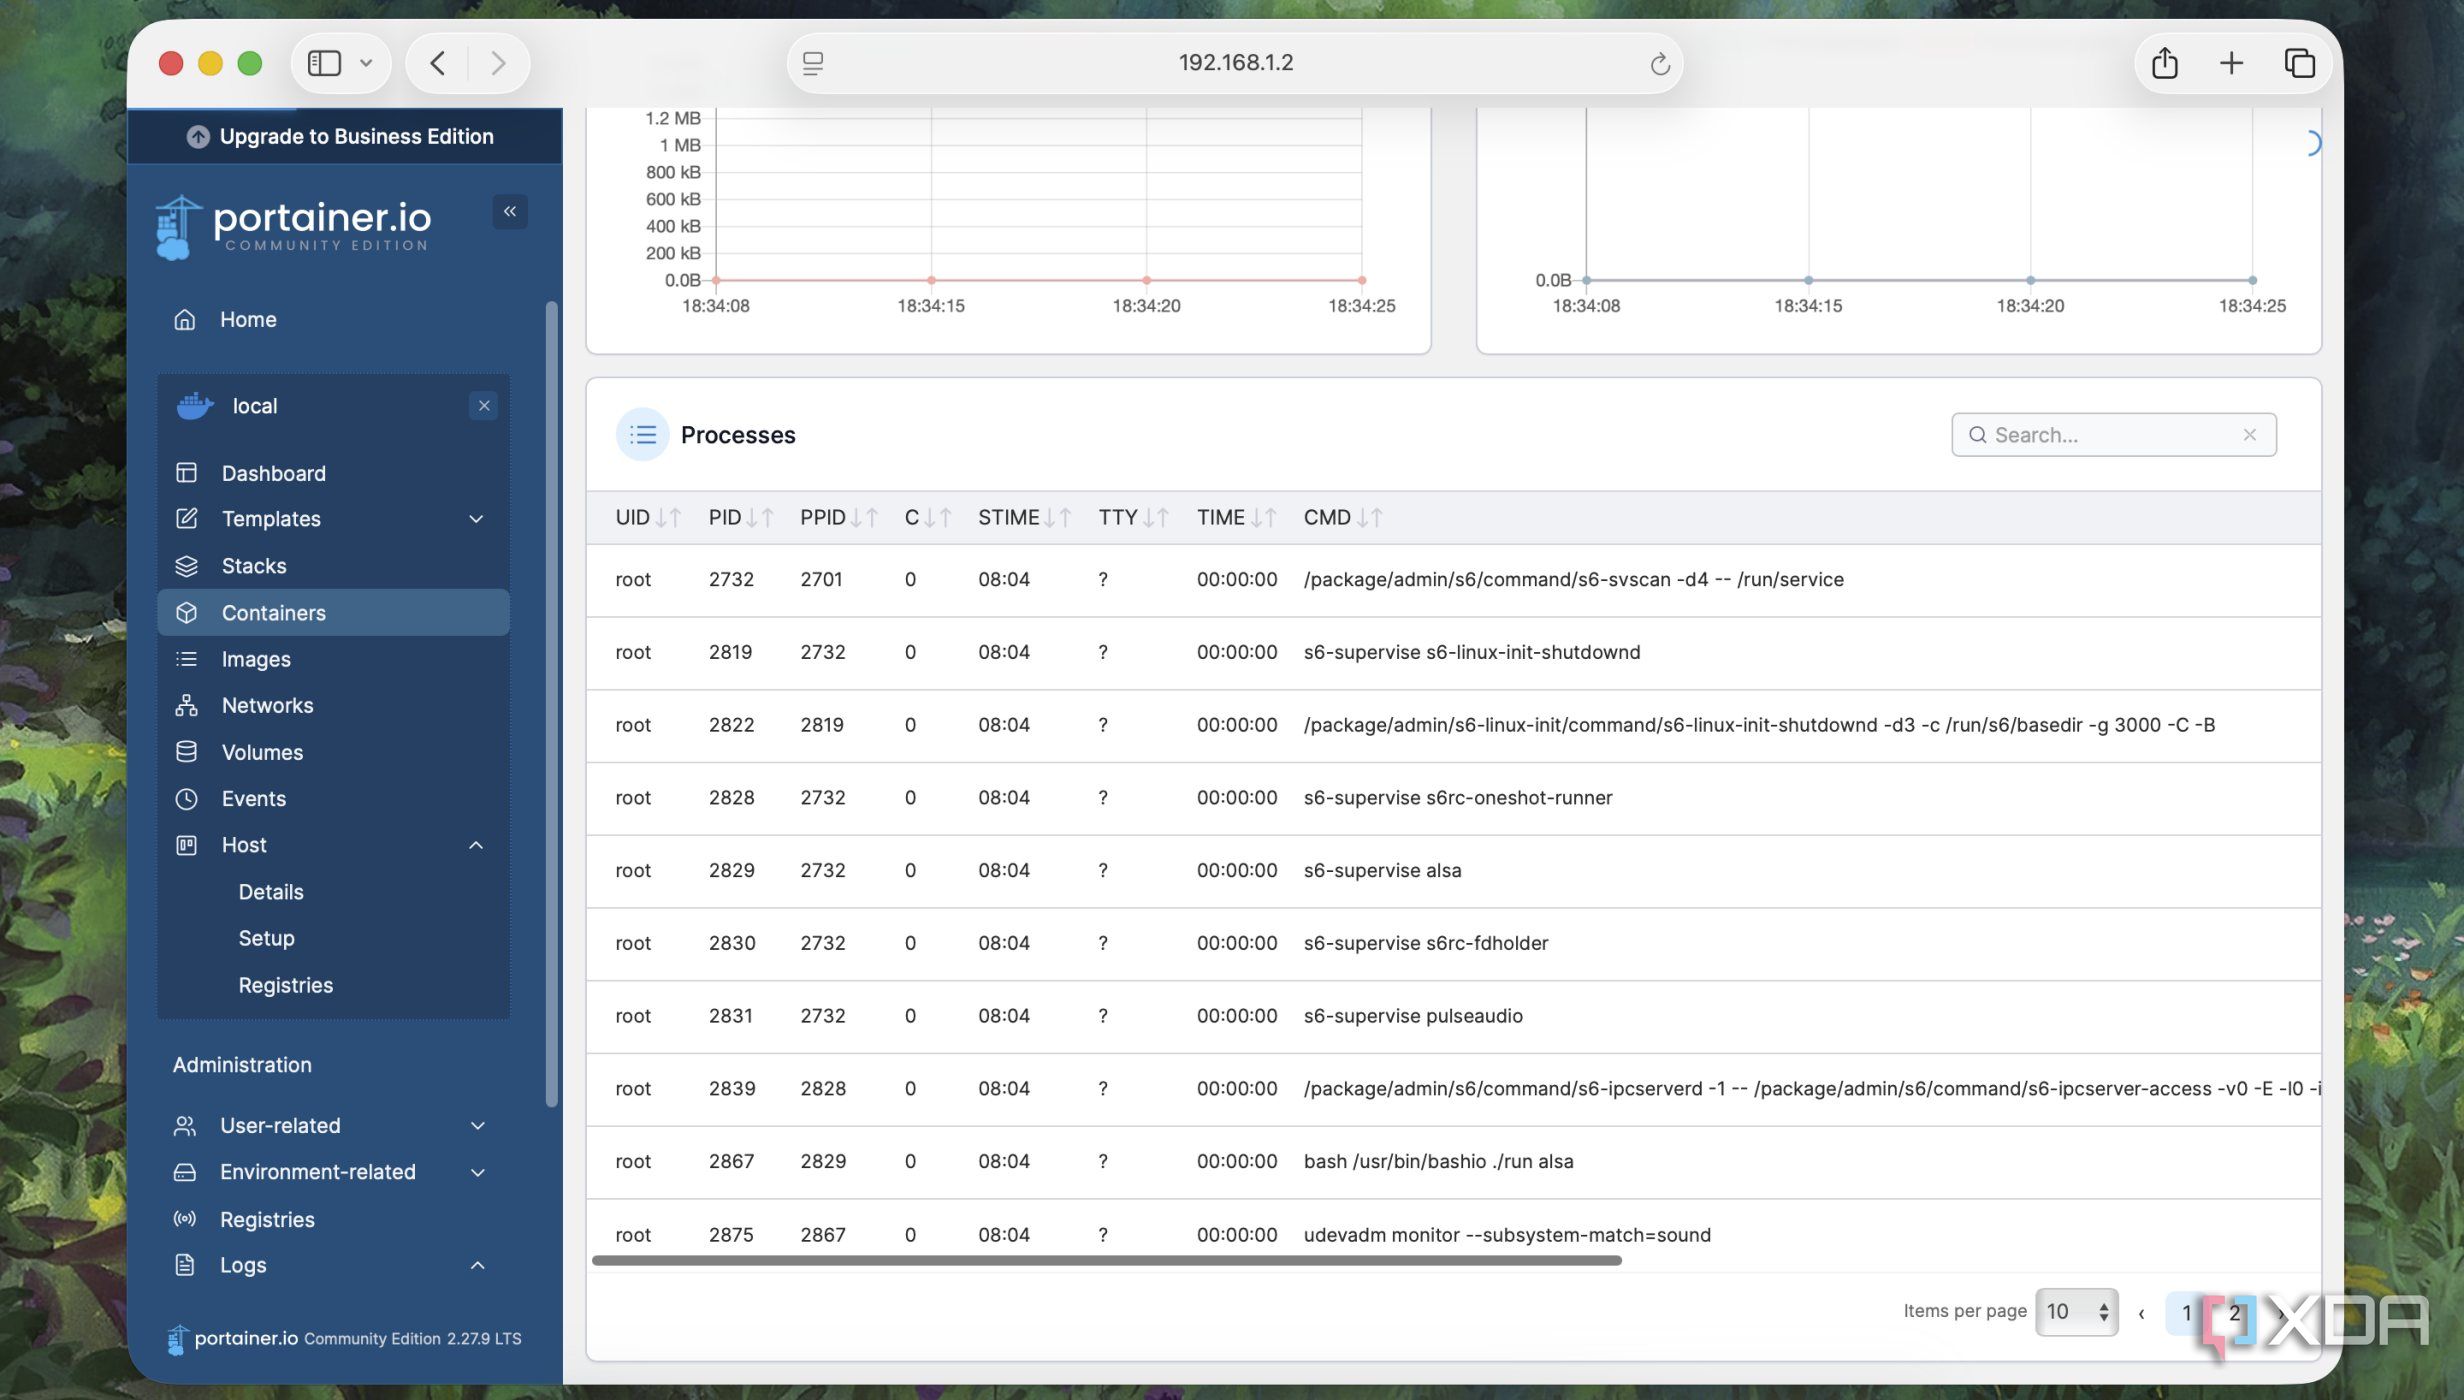Image resolution: width=2464 pixels, height=1400 pixels.
Task: Open Host Setup
Action: 266,937
